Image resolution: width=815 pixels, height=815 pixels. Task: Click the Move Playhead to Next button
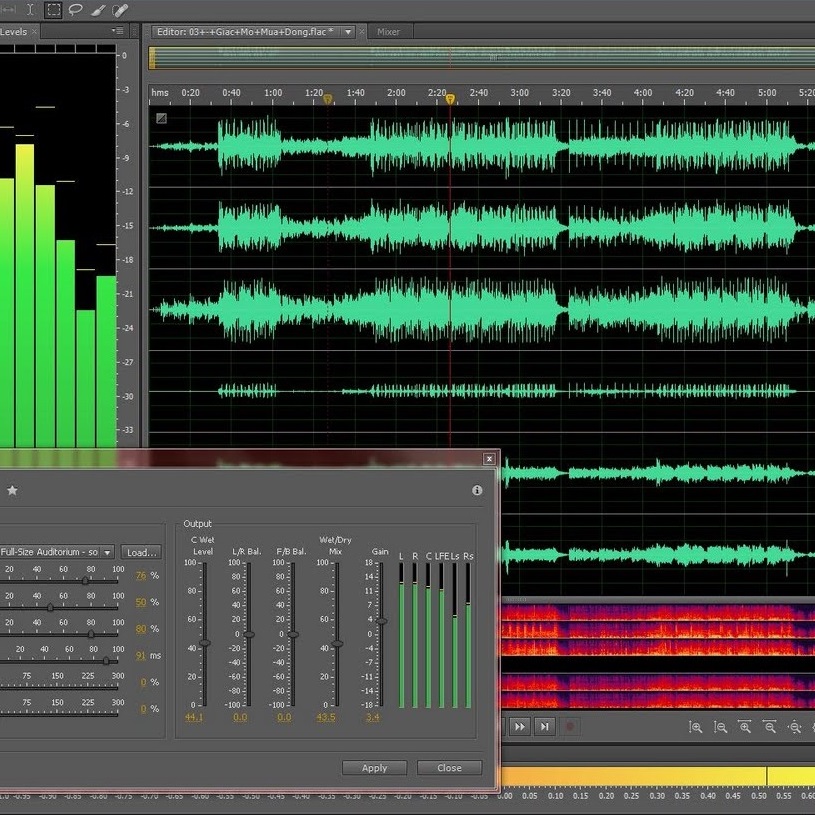coord(544,727)
